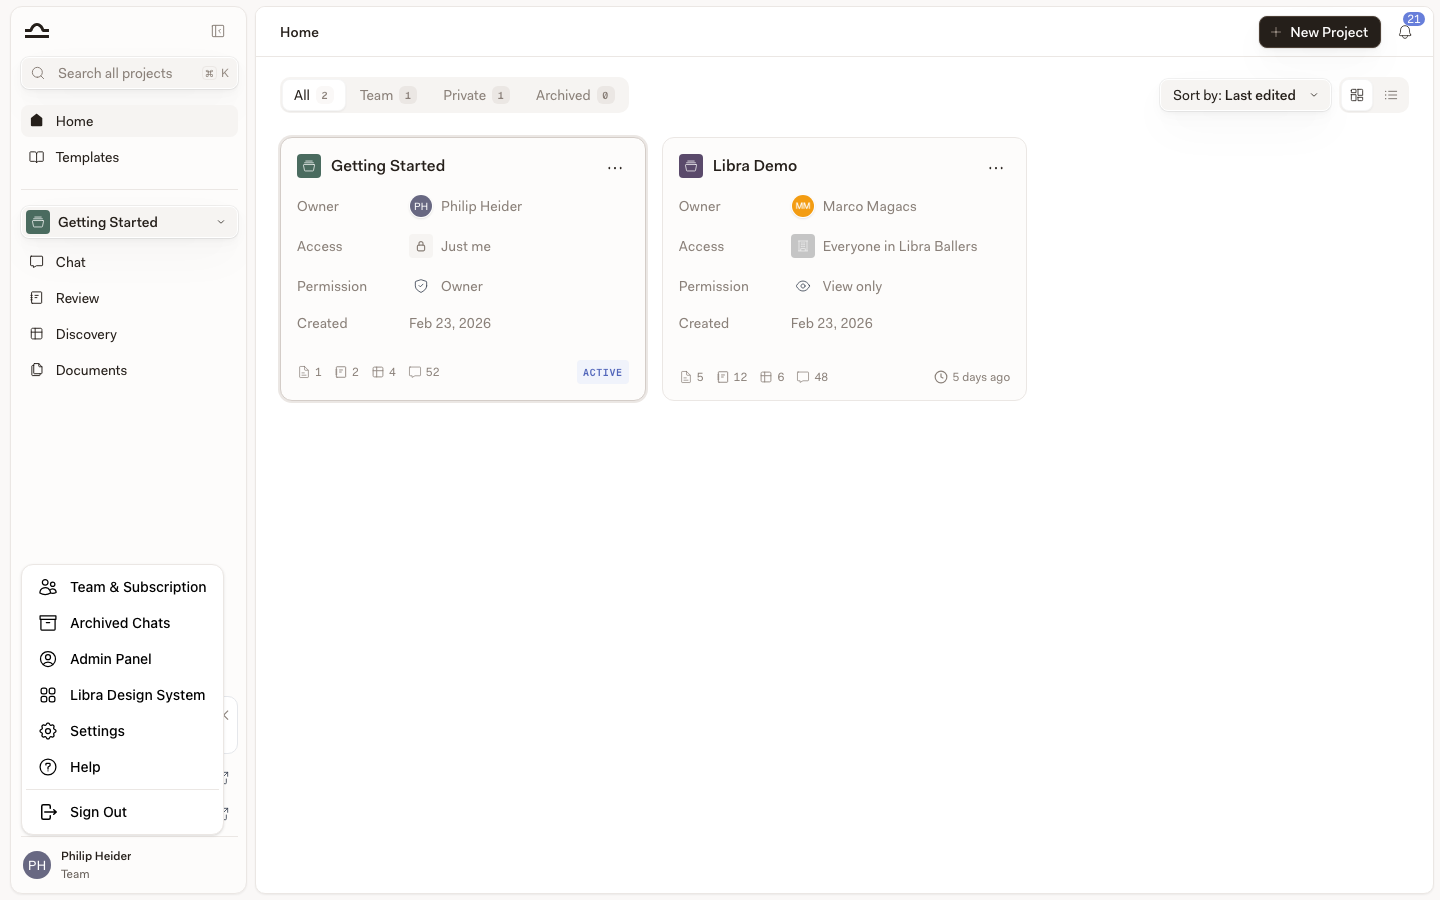Open Getting Started project card title
The width and height of the screenshot is (1440, 900).
click(388, 166)
